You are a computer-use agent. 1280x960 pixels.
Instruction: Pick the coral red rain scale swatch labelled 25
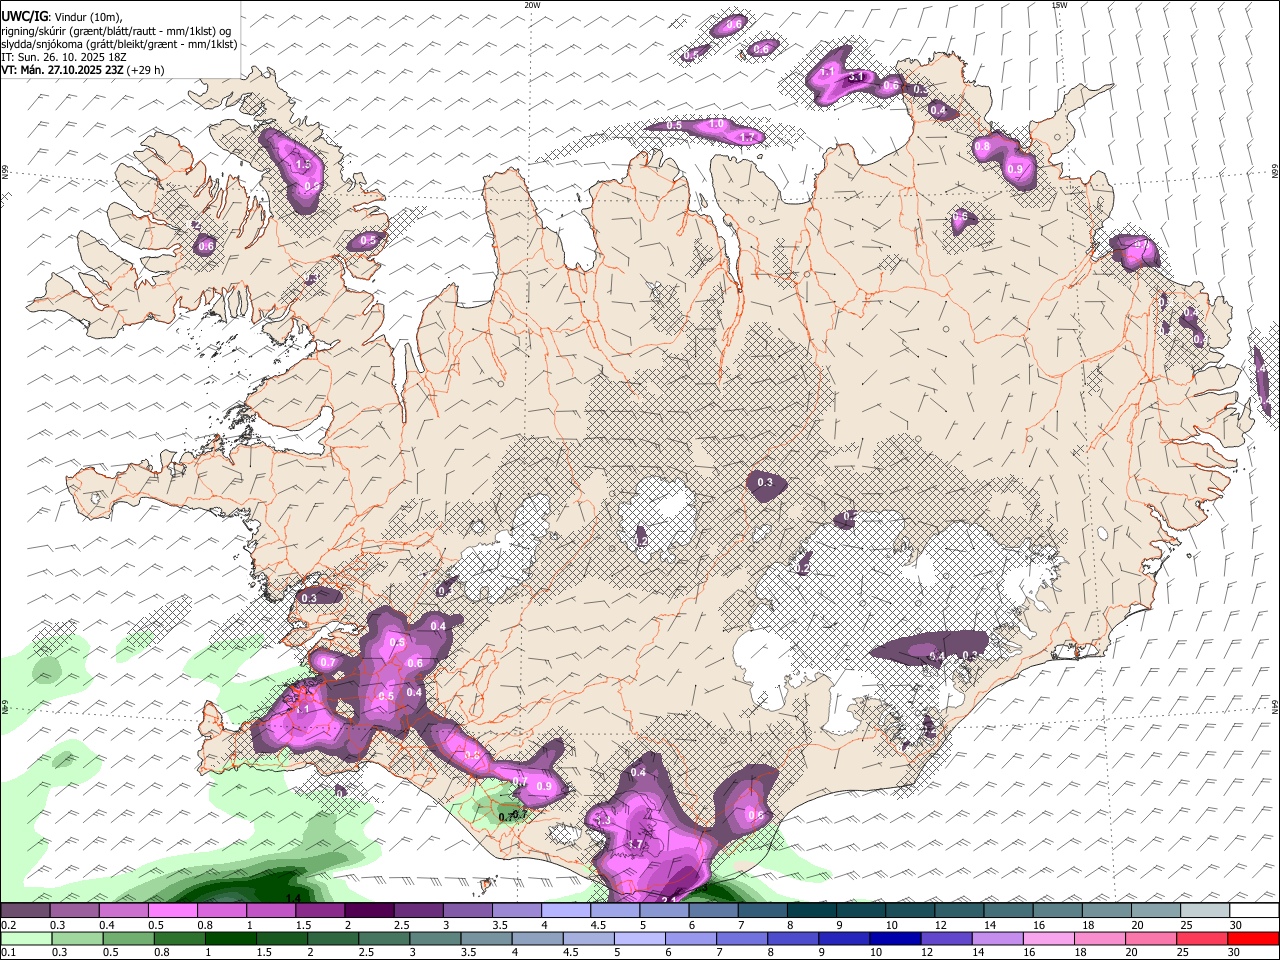(1202, 938)
